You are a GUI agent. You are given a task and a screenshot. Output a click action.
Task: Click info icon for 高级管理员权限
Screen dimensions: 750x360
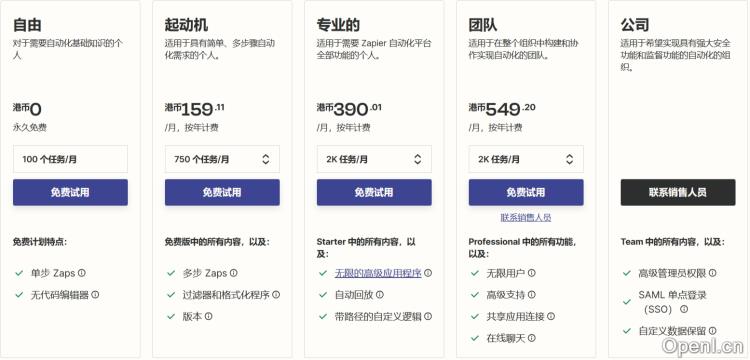point(713,273)
